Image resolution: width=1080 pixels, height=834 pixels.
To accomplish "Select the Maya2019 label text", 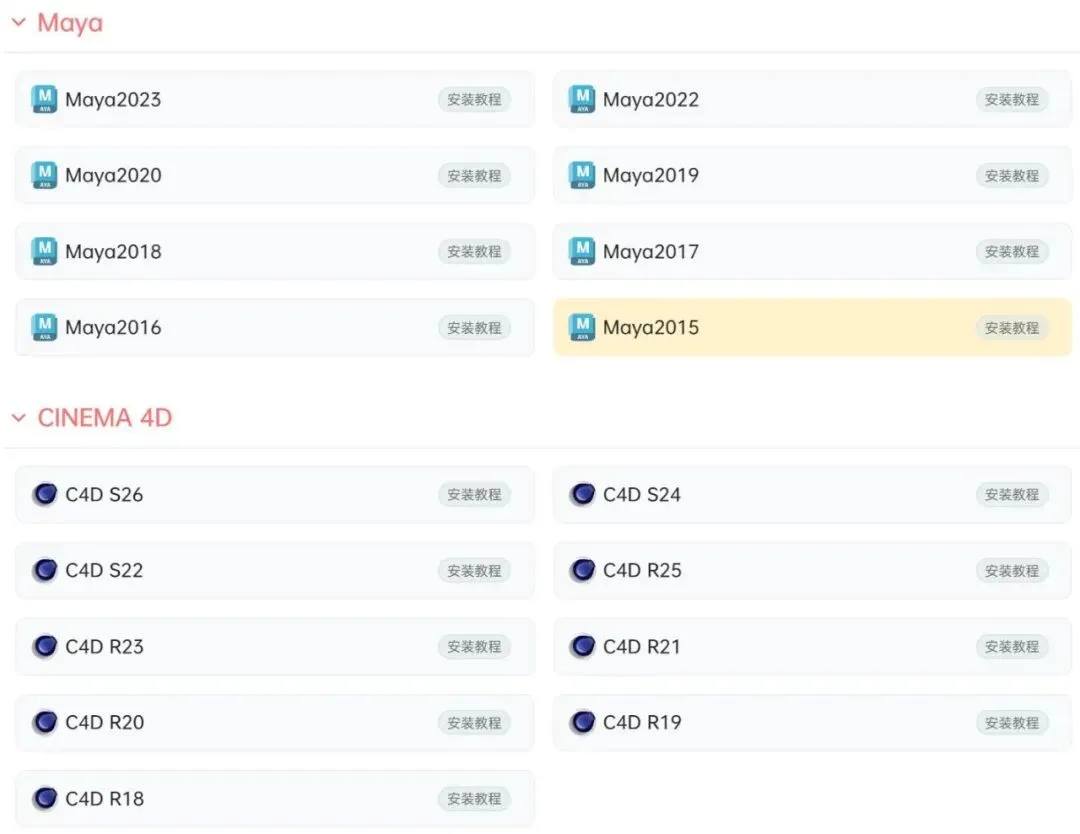I will 651,176.
